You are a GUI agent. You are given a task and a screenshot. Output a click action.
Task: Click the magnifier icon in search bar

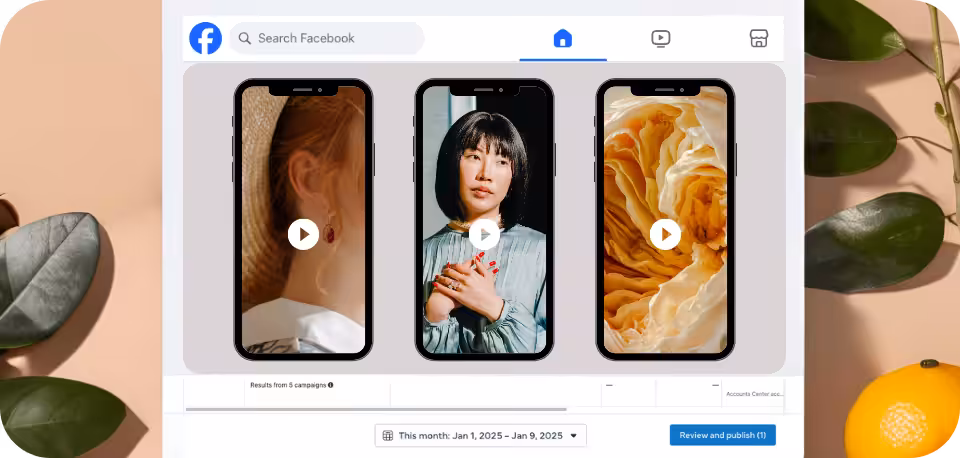click(x=245, y=39)
